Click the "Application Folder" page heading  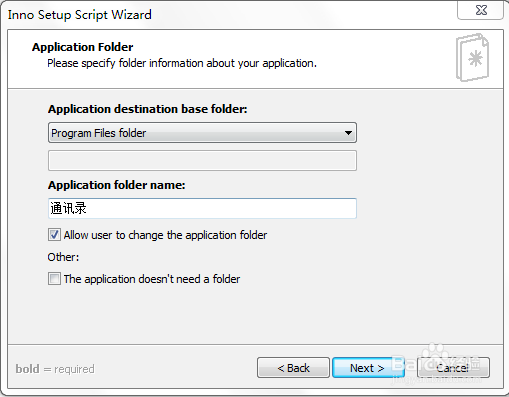[83, 47]
